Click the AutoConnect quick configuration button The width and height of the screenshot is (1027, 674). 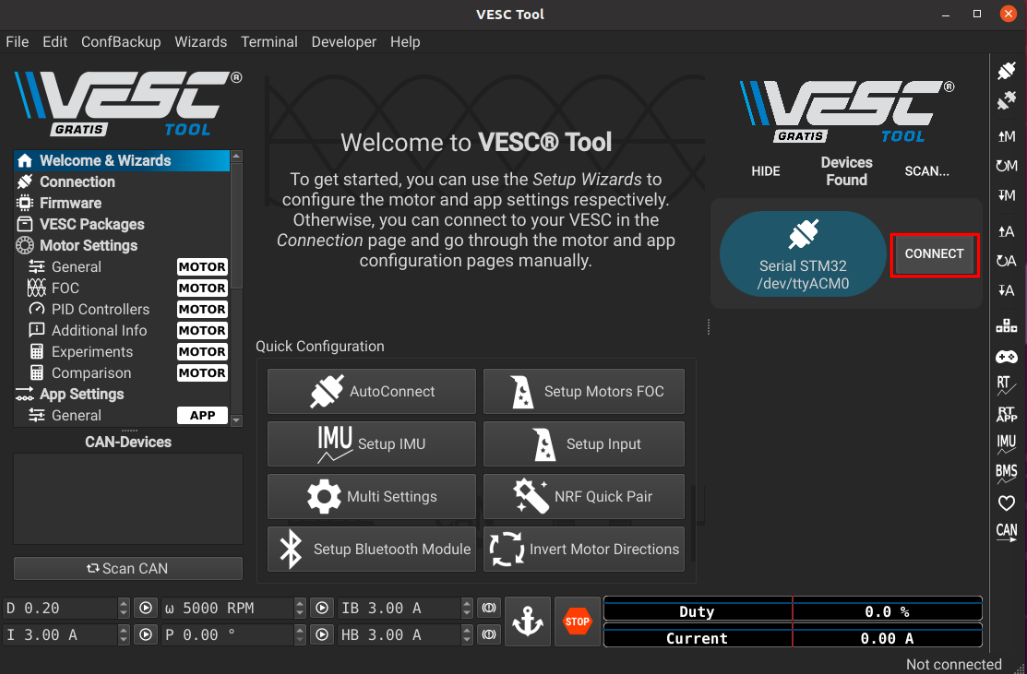coord(371,391)
